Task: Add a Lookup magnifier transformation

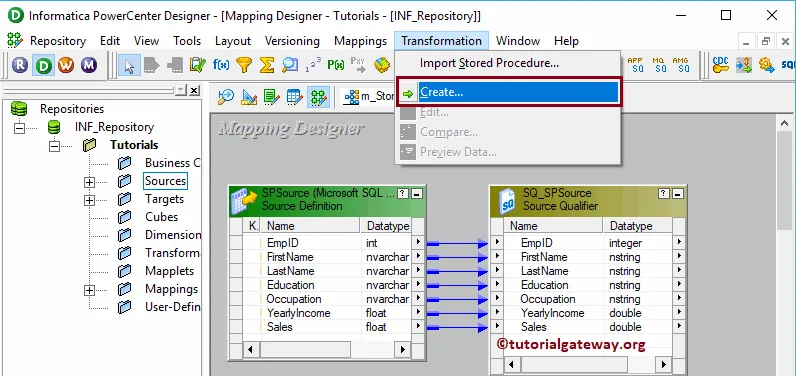Action: point(290,65)
